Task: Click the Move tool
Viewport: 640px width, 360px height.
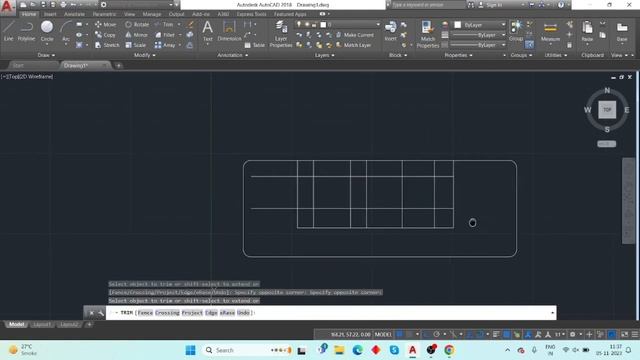Action: click(106, 24)
